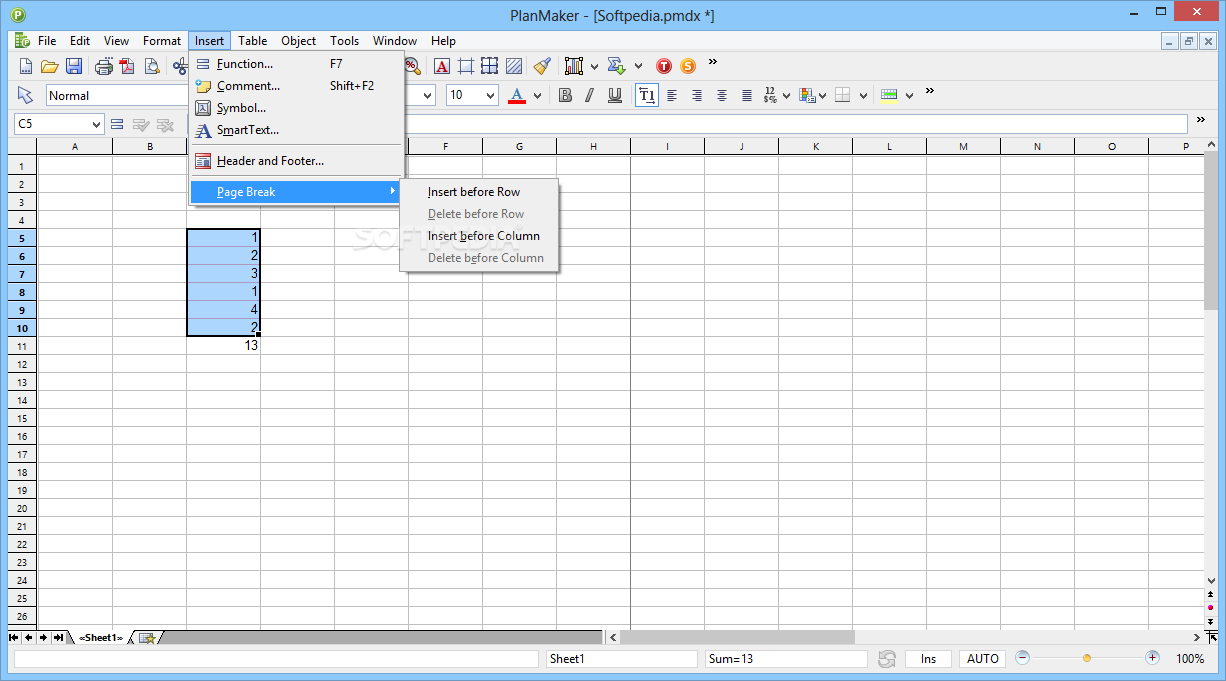The height and width of the screenshot is (681, 1226).
Task: Click the grayed recalculate icon in the status bar
Action: pos(887,659)
